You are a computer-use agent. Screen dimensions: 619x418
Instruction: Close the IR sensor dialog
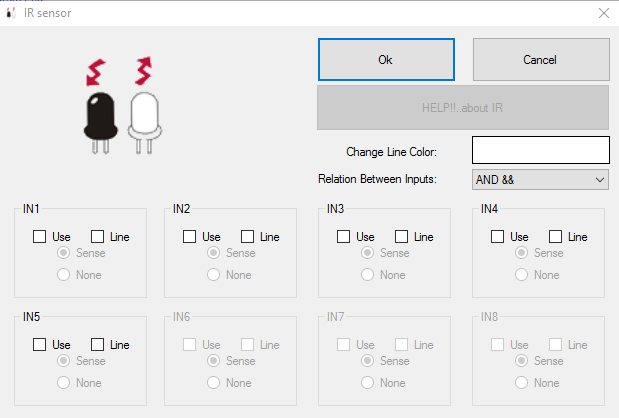point(604,13)
